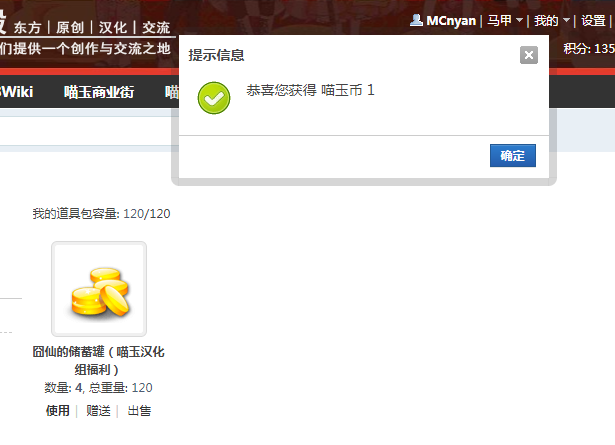Click the green checkmark success icon

214,98
